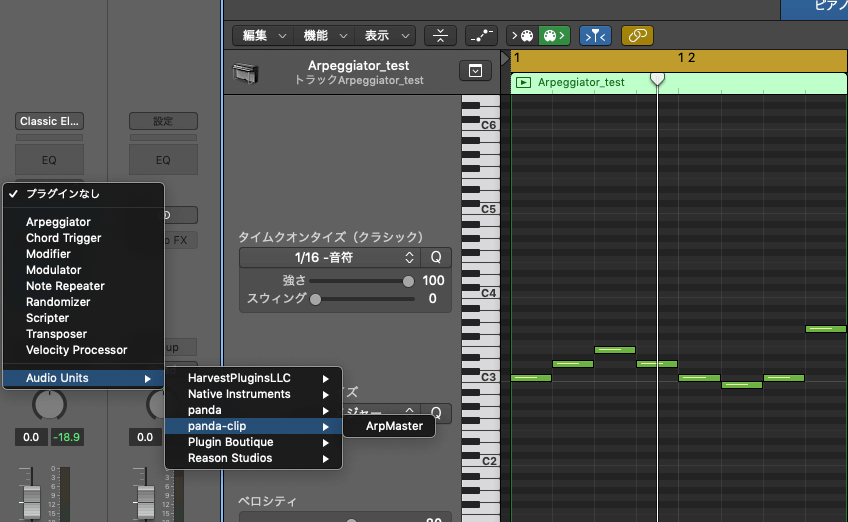Click first channel 0.0 volume value
848x522 pixels.
(x=31, y=437)
